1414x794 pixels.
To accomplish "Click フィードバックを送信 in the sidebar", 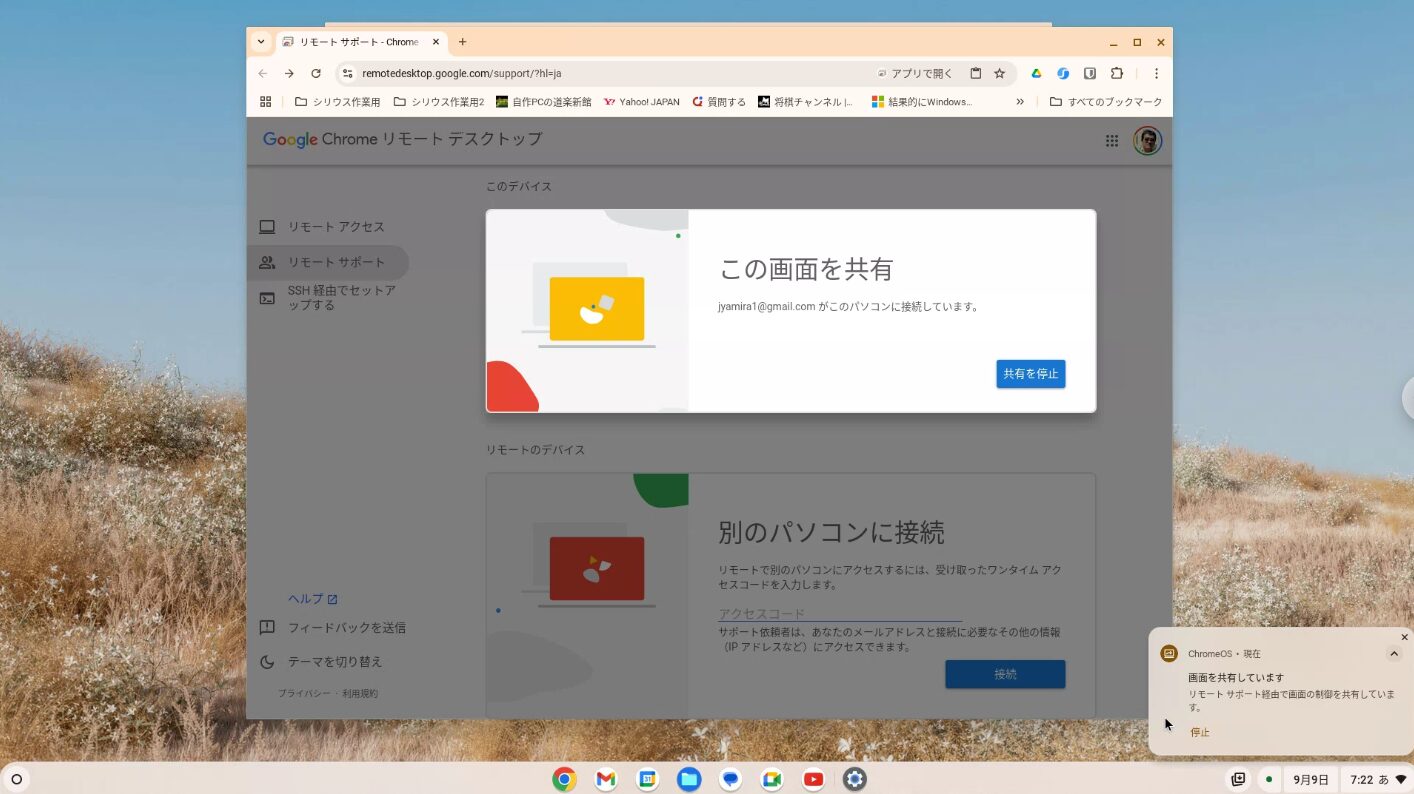I will 332,628.
